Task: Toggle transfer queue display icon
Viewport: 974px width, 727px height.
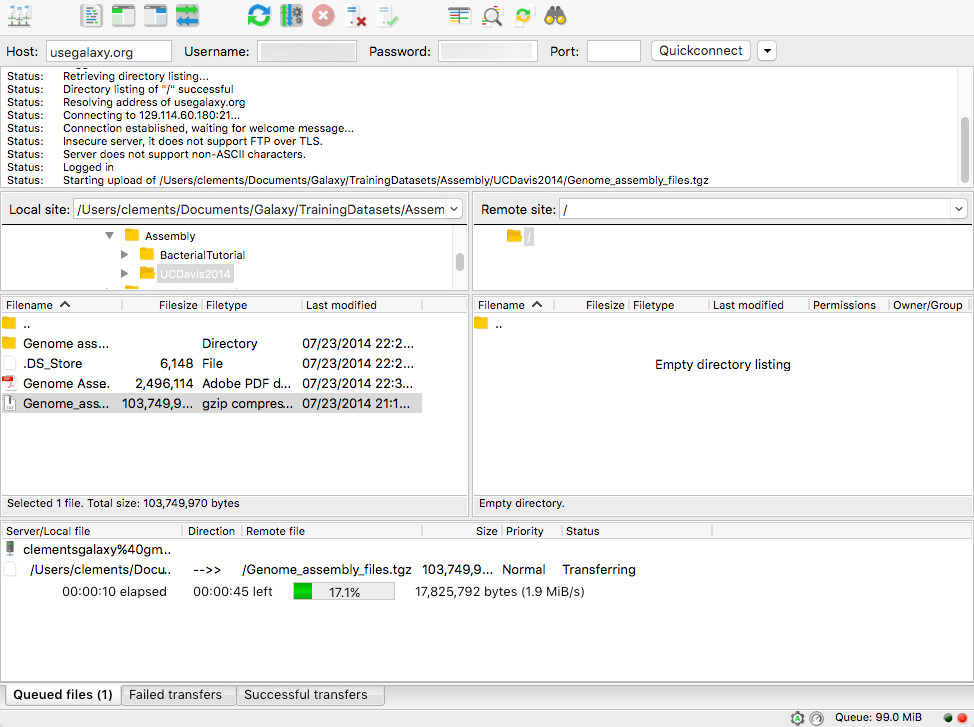Action: pyautogui.click(x=187, y=16)
